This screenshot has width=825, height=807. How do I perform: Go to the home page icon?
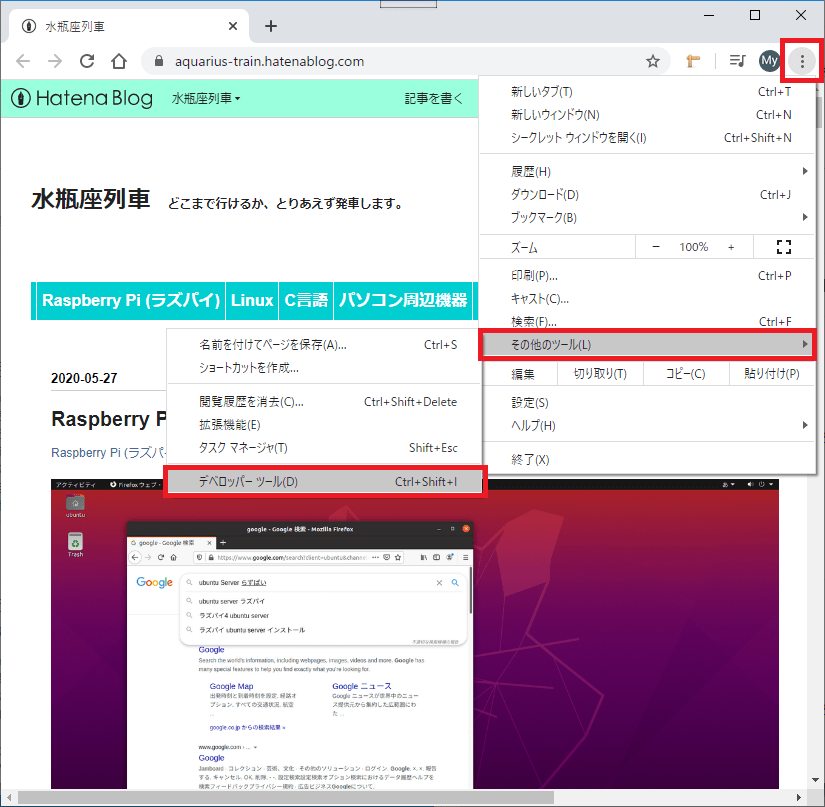119,62
